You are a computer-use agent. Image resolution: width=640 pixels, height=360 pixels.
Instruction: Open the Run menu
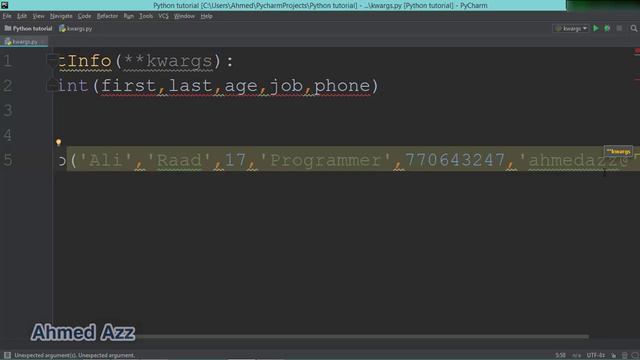129,16
